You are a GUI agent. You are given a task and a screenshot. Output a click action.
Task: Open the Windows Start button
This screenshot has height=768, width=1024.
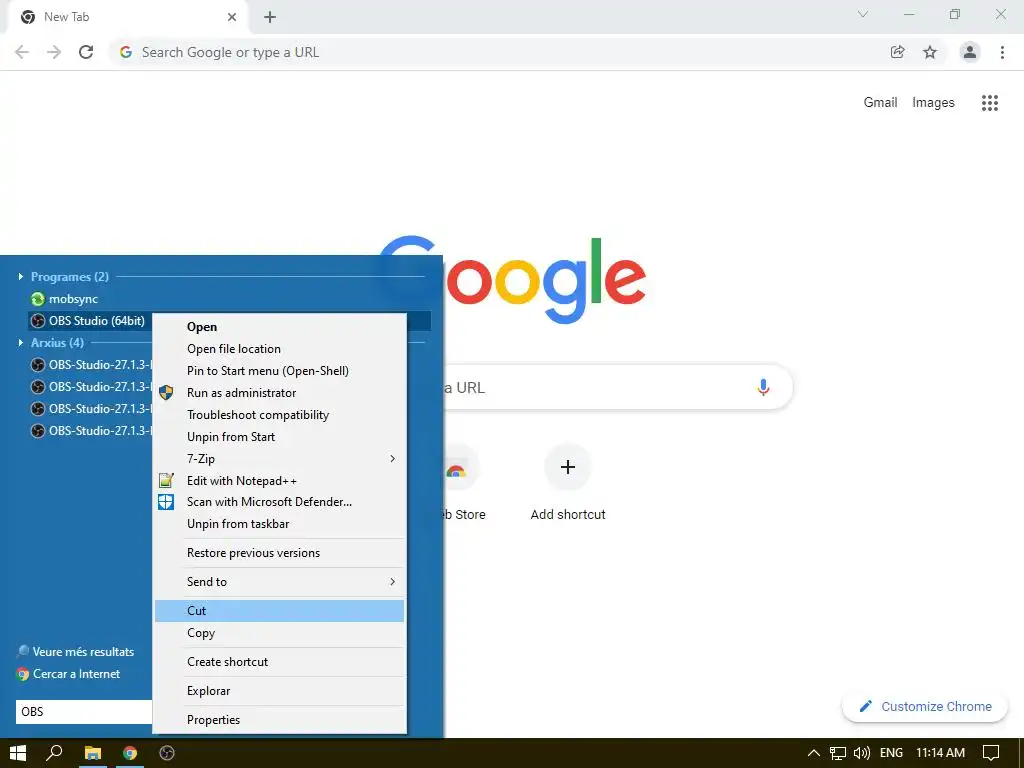click(x=18, y=753)
